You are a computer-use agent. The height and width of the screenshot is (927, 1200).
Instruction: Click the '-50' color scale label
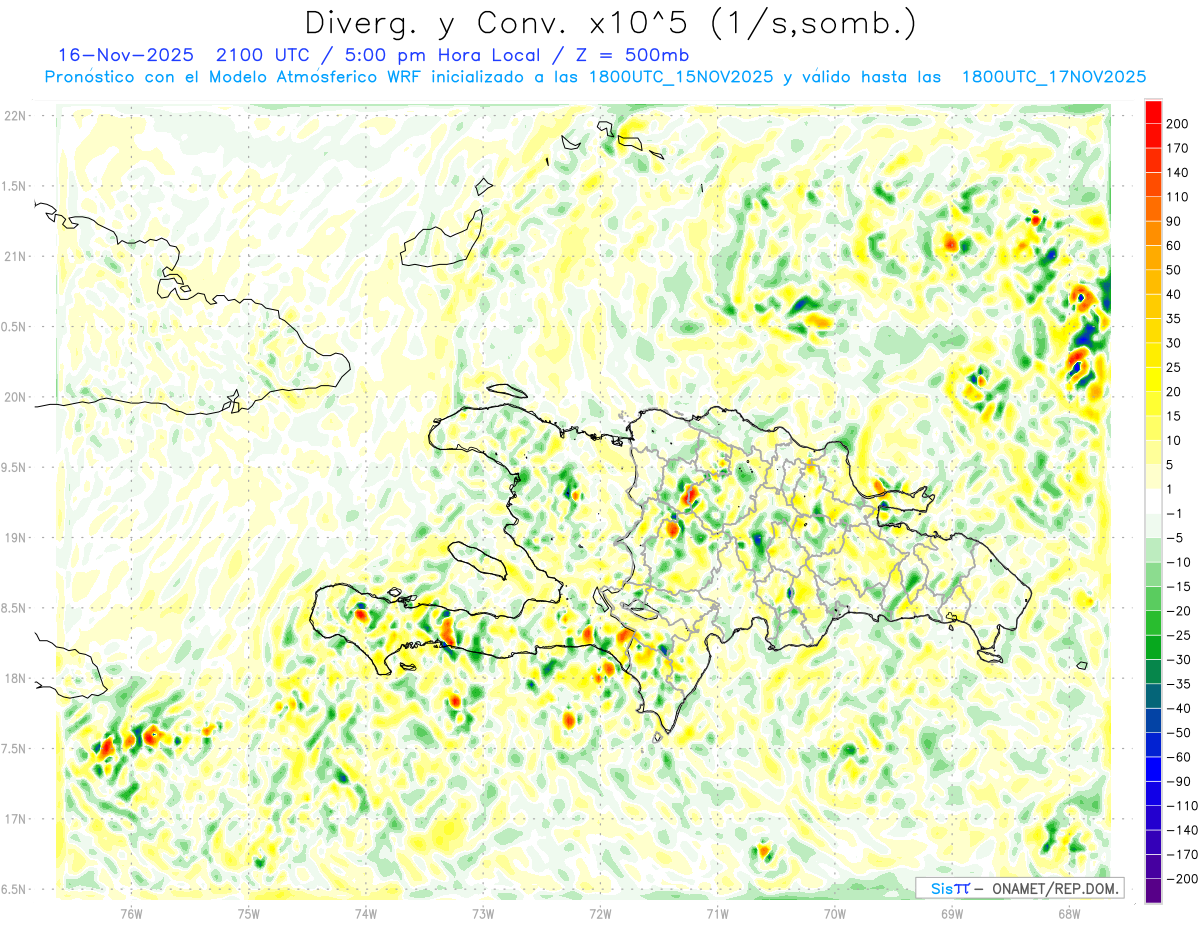pyautogui.click(x=1177, y=732)
